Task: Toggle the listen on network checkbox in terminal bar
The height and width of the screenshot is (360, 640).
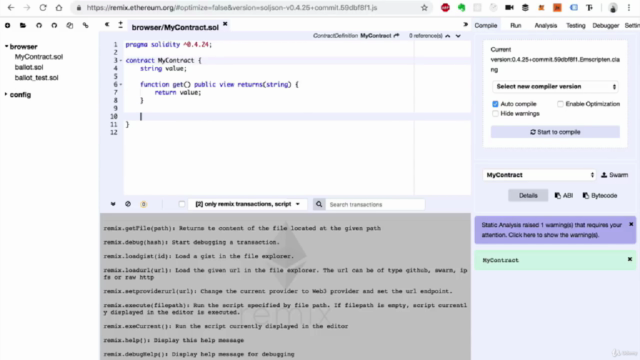Action: coord(182,204)
